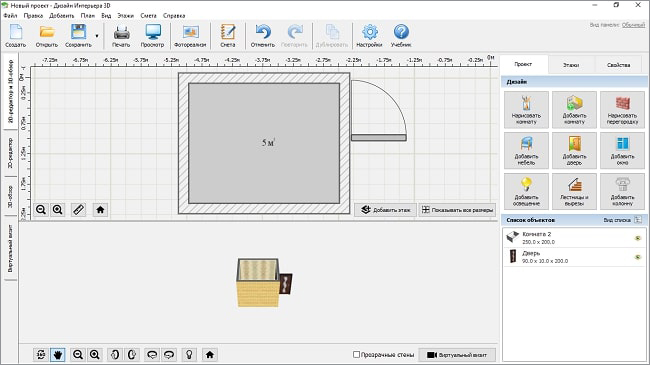The width and height of the screenshot is (650, 365).
Task: Expand the dropdown arrow beside Сохранить
Action: click(x=97, y=36)
